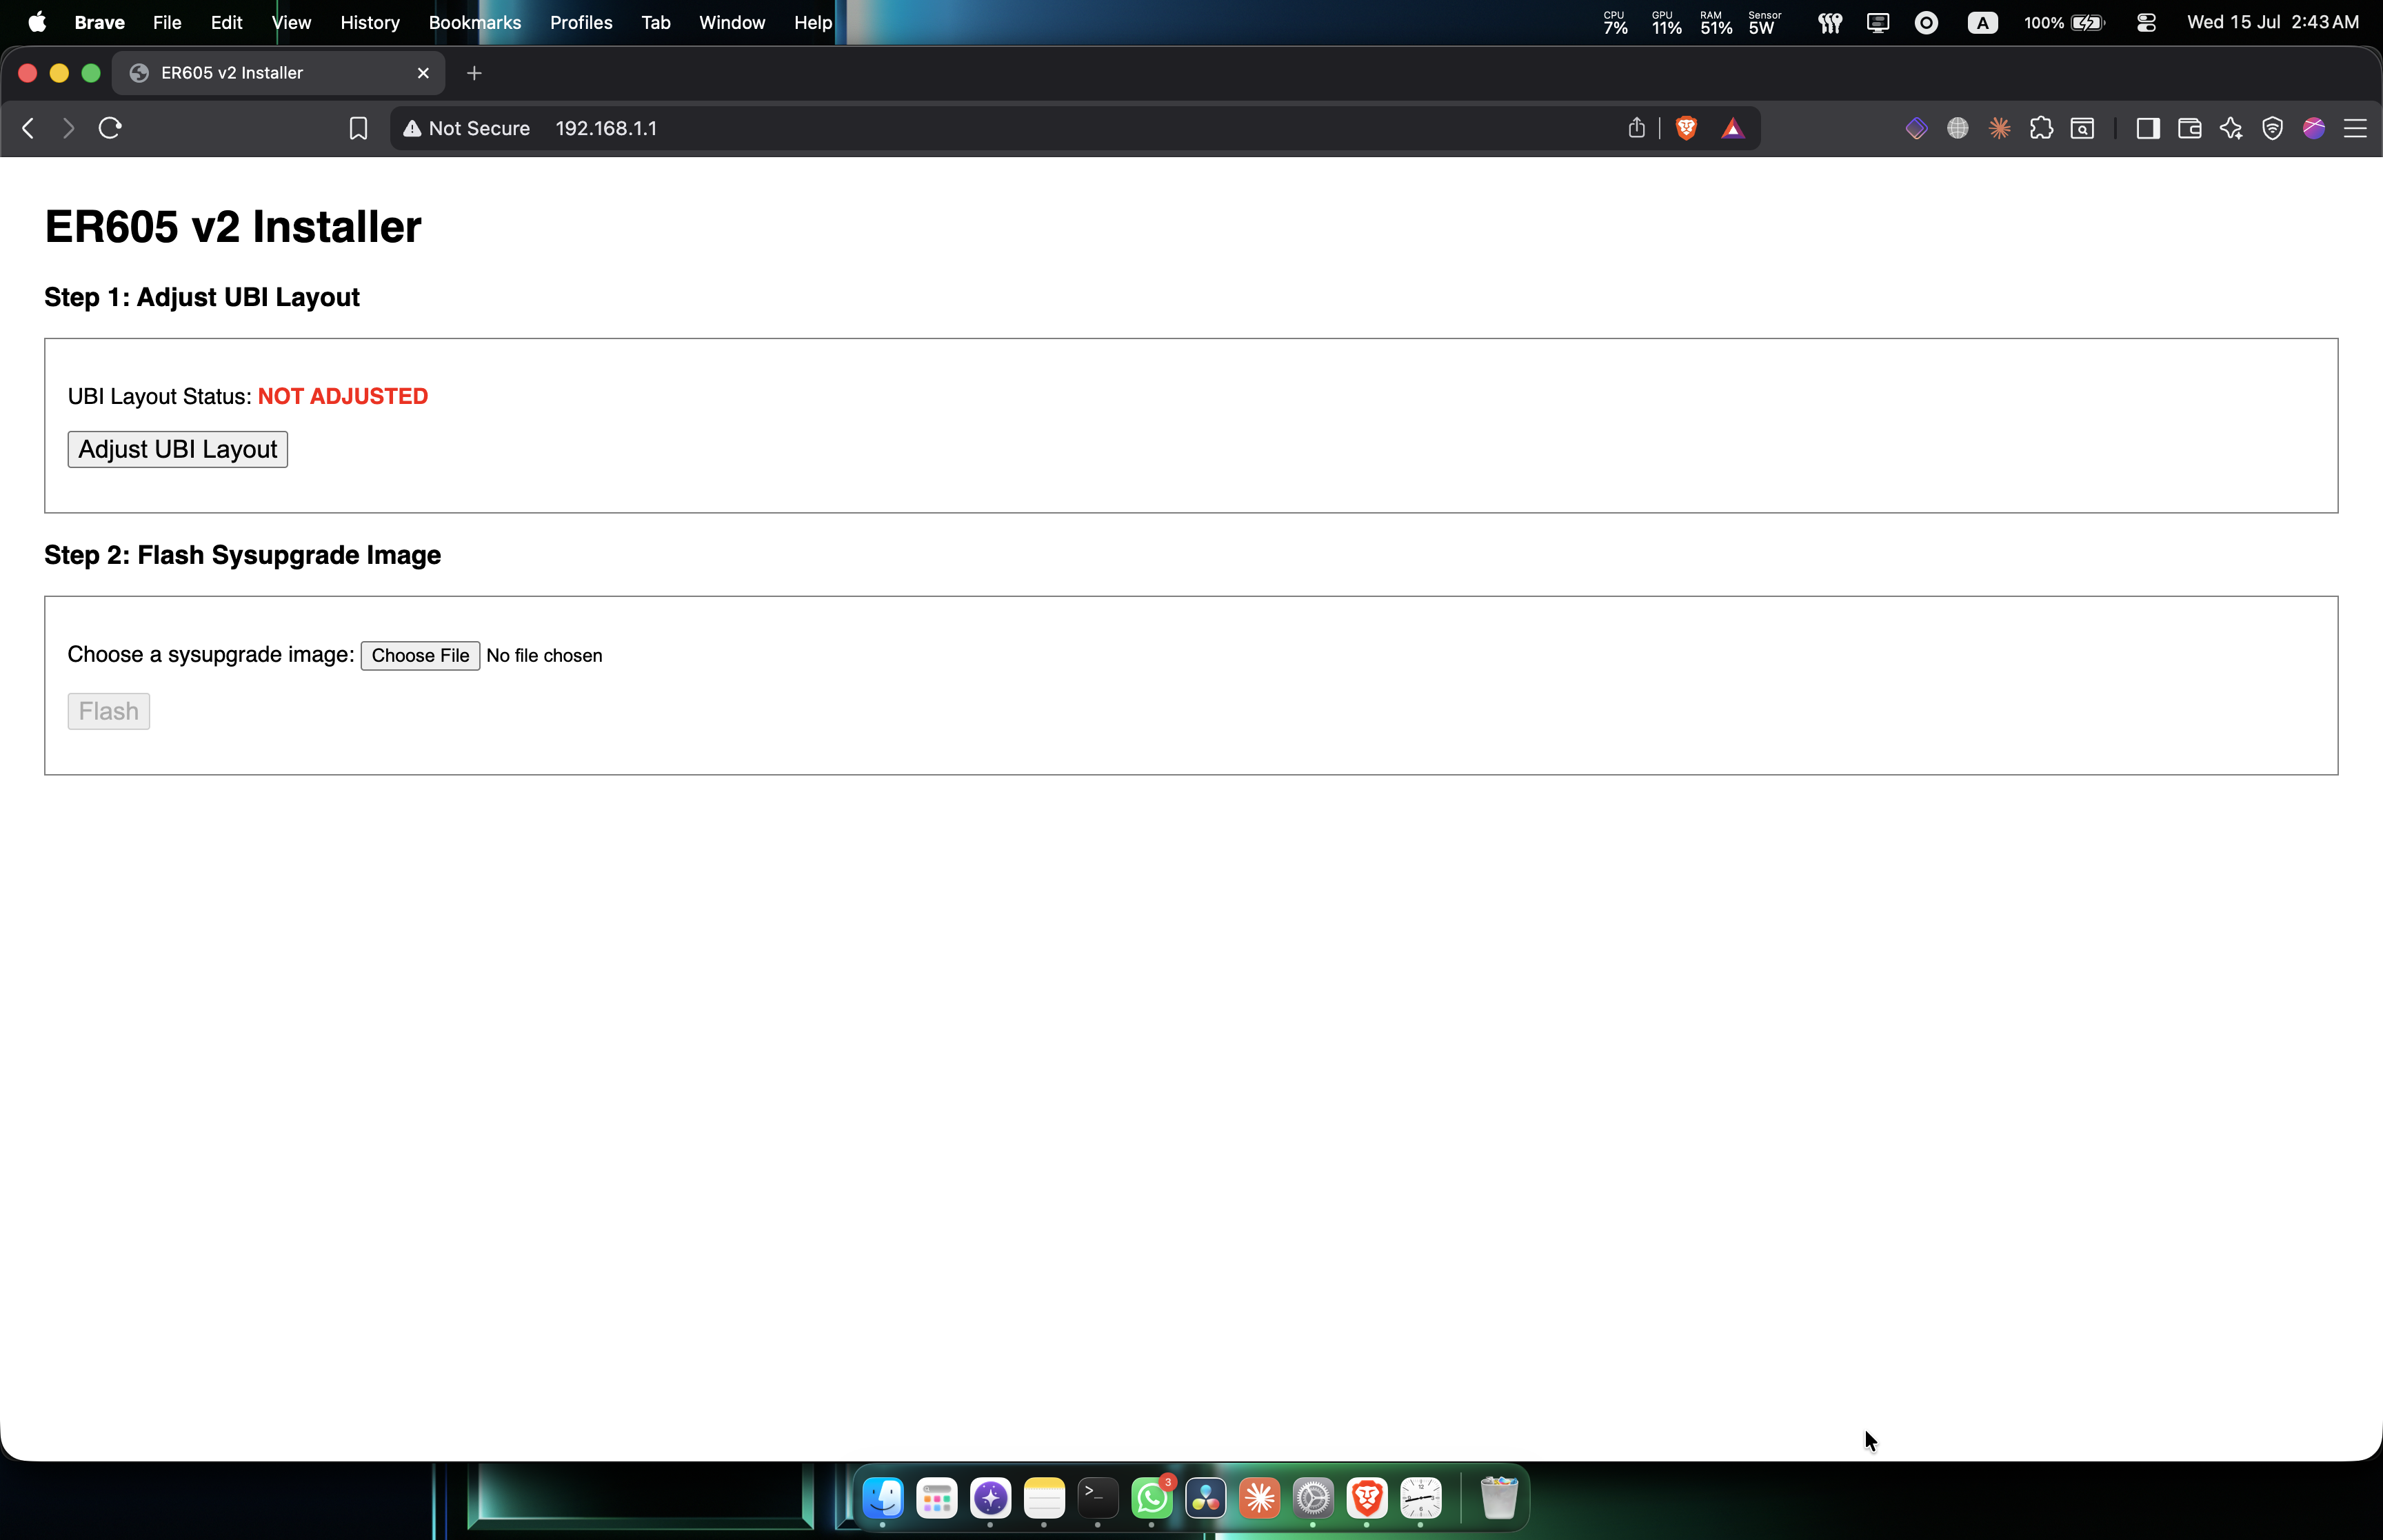Click the date and time in menu bar
The height and width of the screenshot is (1540, 2383).
[x=2273, y=22]
